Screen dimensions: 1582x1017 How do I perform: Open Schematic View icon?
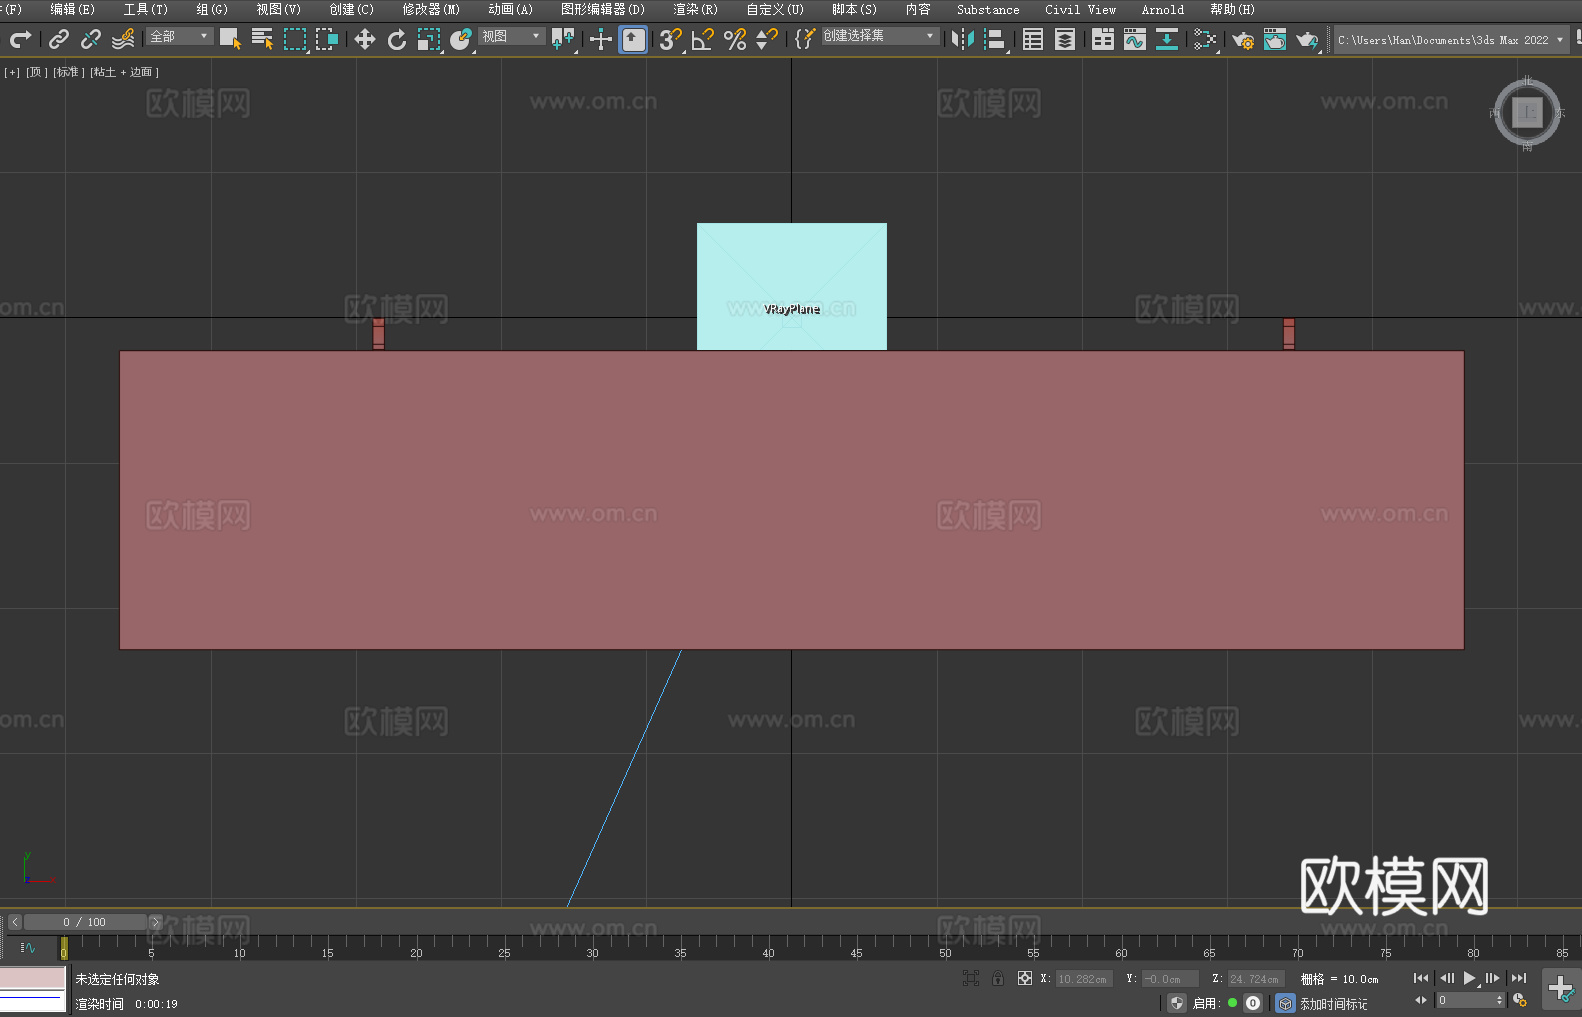coord(1205,39)
